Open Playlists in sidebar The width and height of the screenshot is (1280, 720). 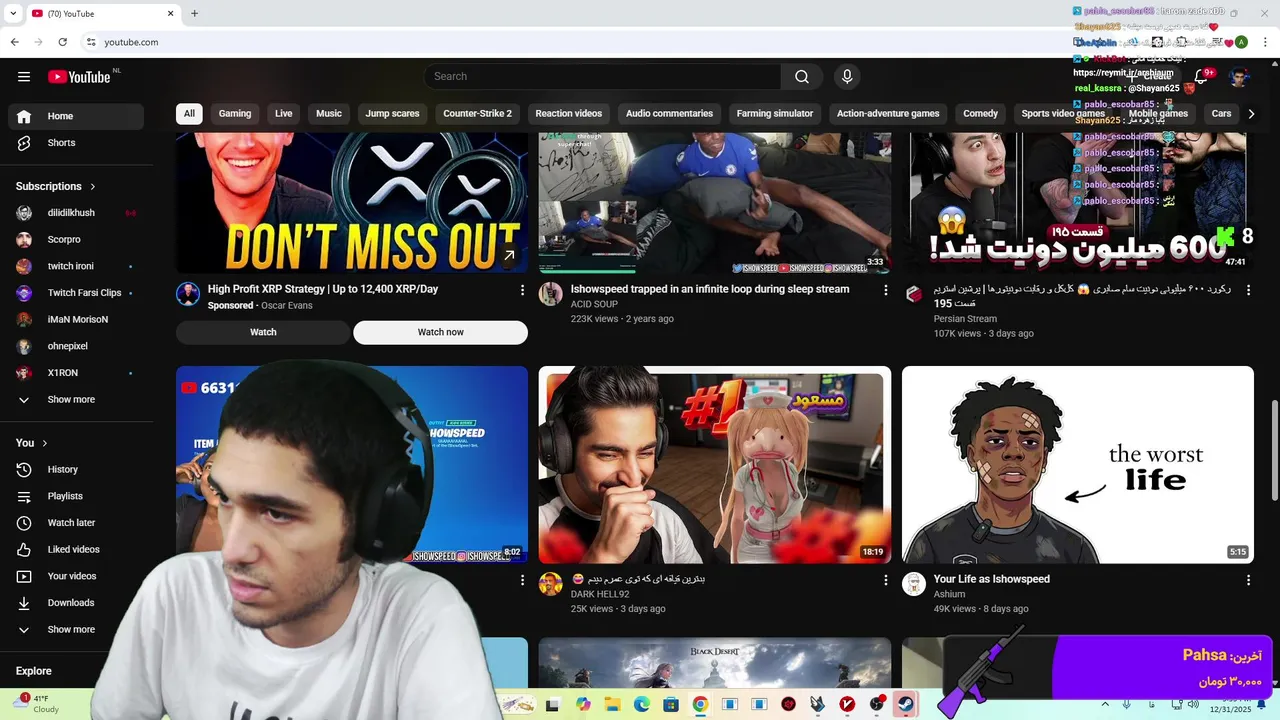pyautogui.click(x=76, y=496)
